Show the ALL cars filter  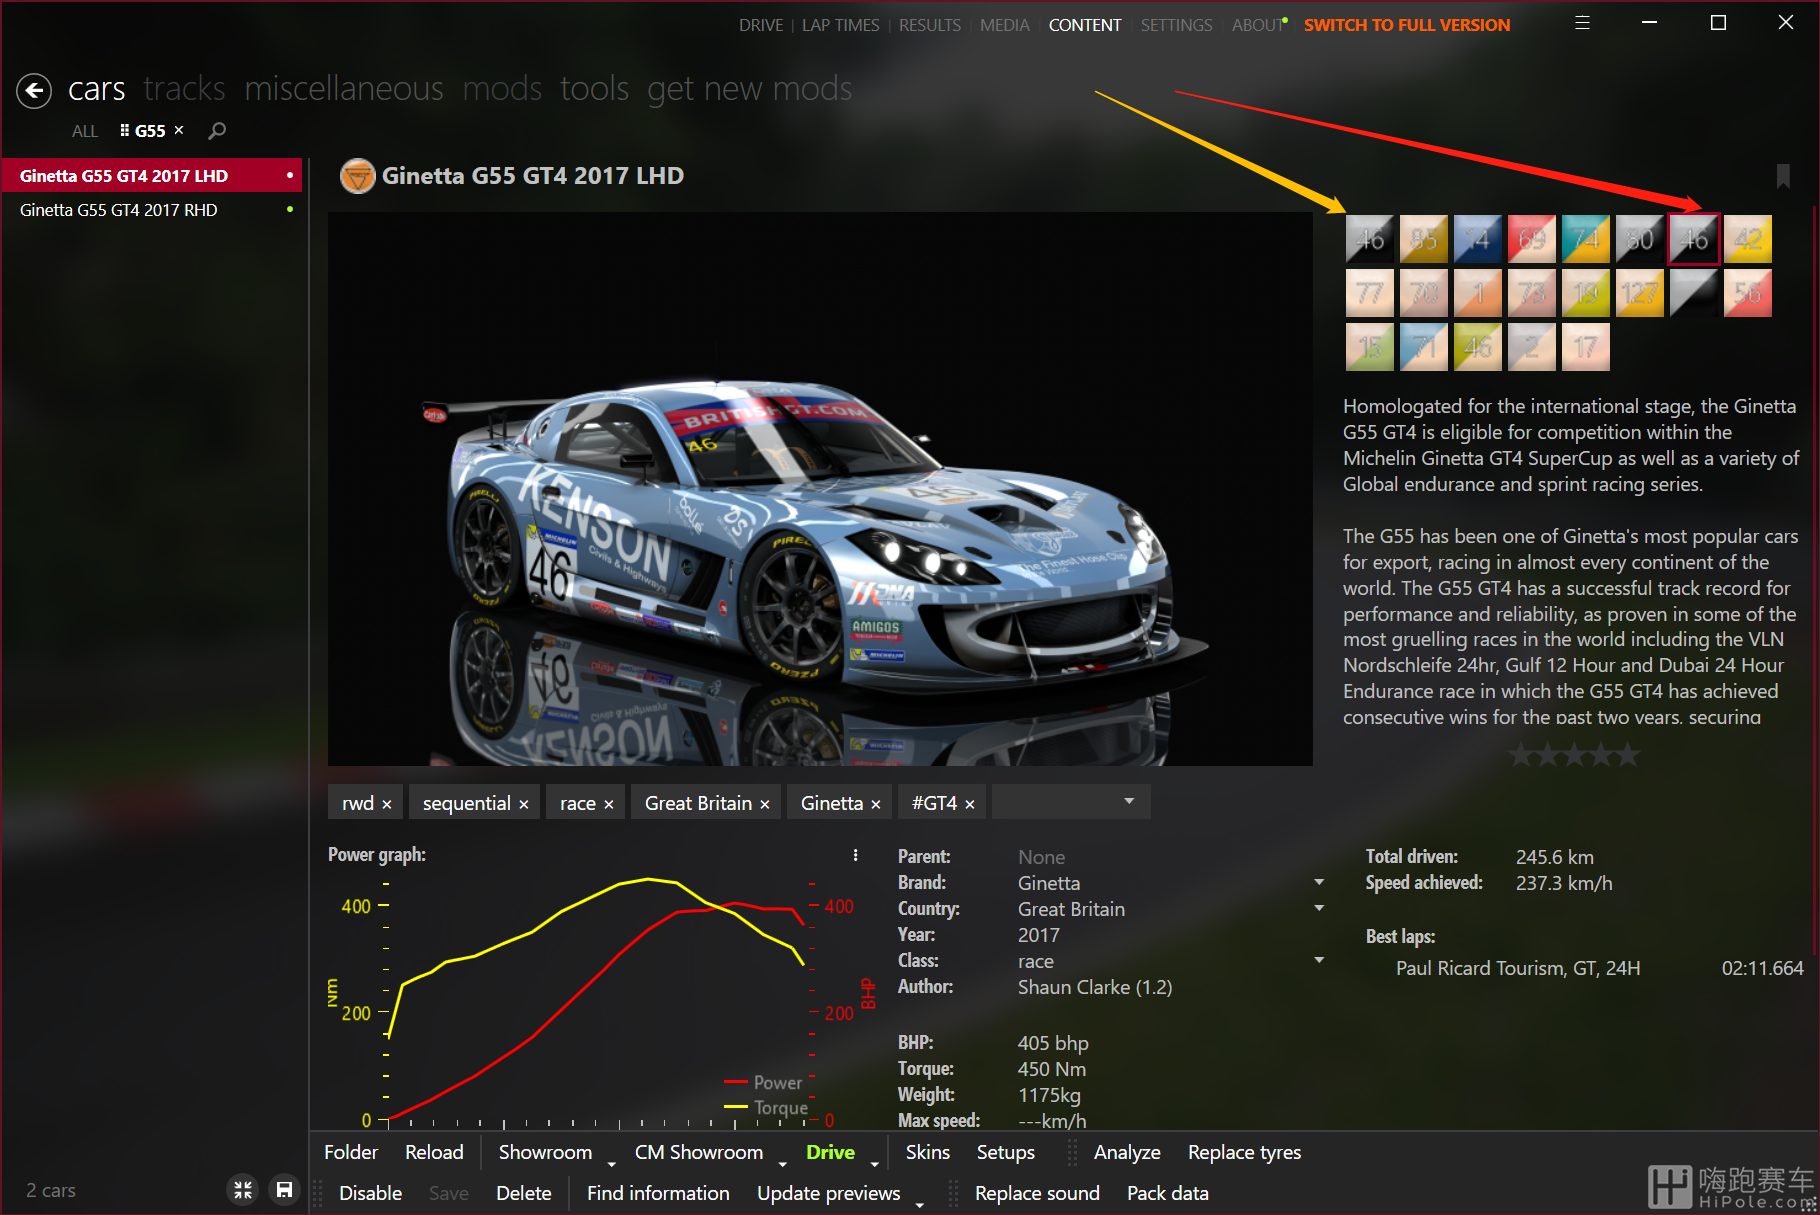click(85, 131)
